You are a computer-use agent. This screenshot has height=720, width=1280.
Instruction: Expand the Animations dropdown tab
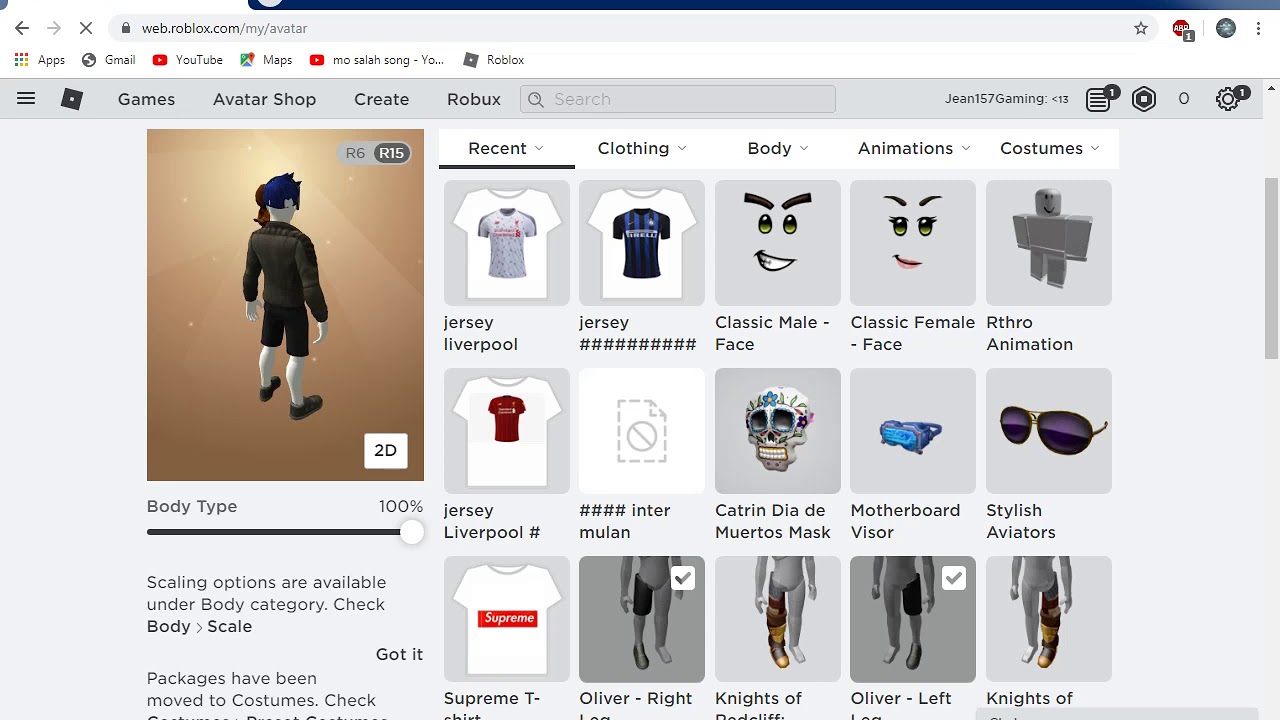point(914,148)
